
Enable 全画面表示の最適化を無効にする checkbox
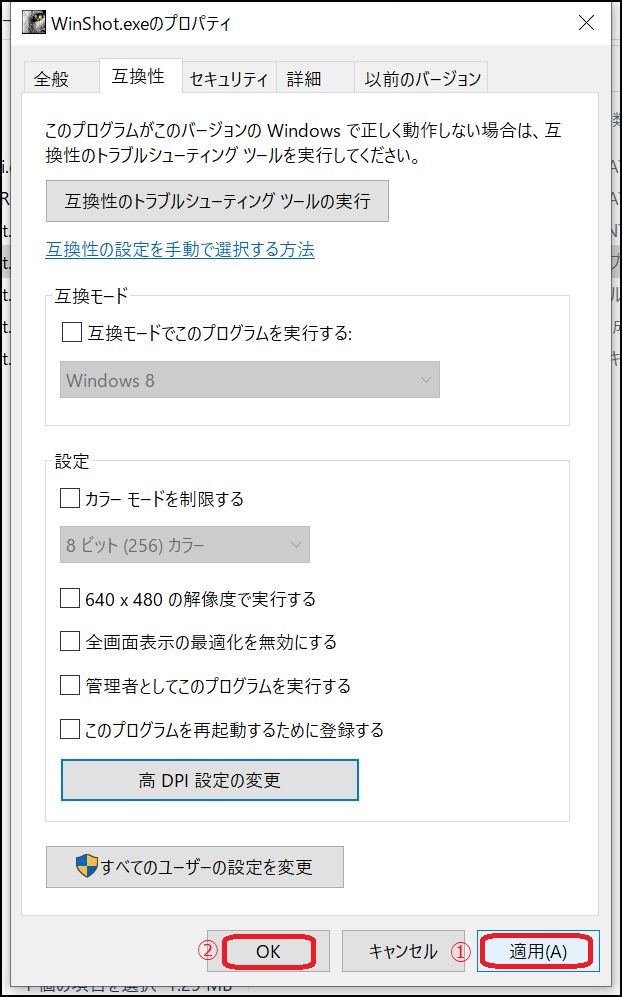(x=70, y=642)
